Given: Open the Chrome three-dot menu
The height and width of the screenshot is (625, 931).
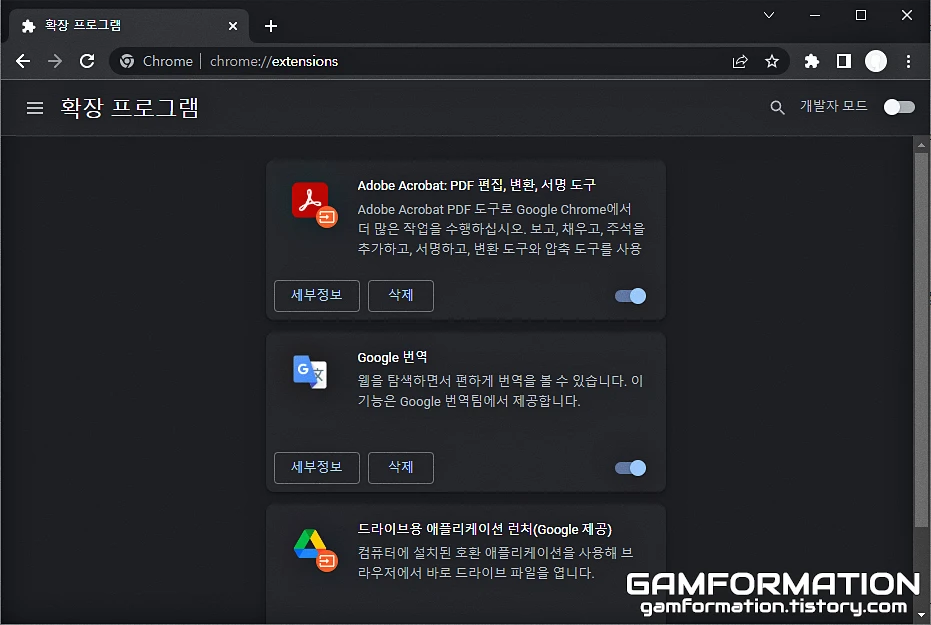Looking at the screenshot, I should (908, 61).
